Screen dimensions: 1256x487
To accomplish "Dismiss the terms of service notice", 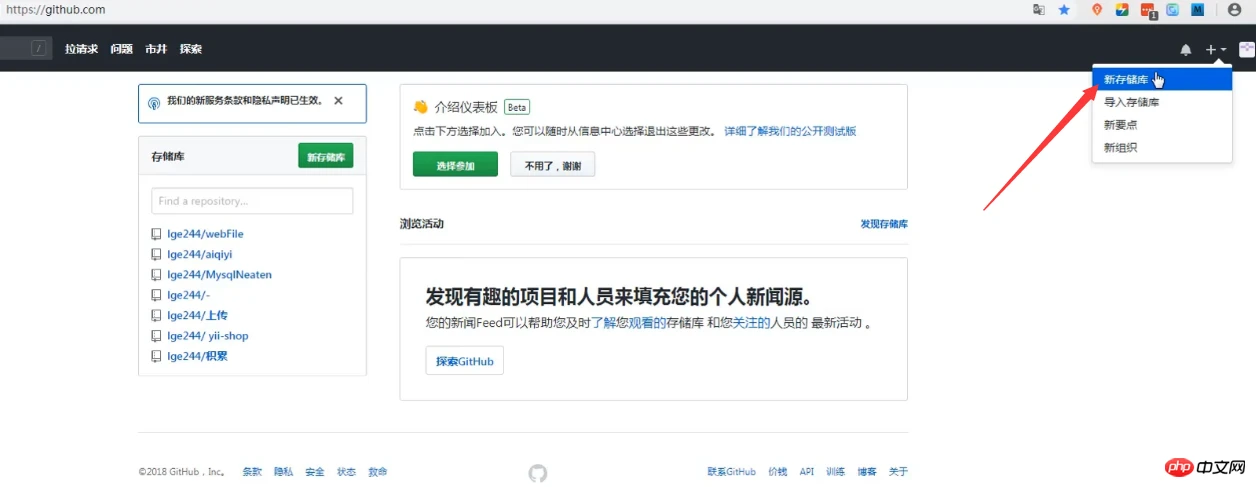I will (x=338, y=101).
